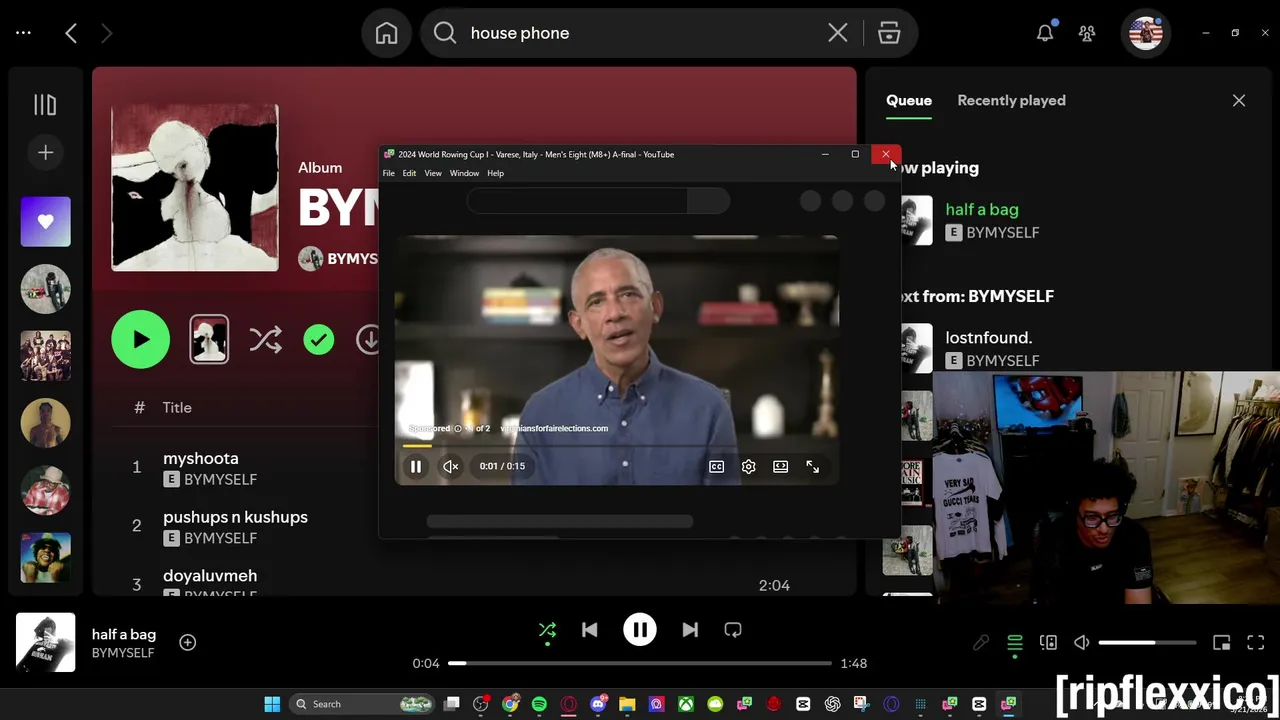Select track 'pushups n kushups'
1280x720 pixels.
tap(235, 517)
